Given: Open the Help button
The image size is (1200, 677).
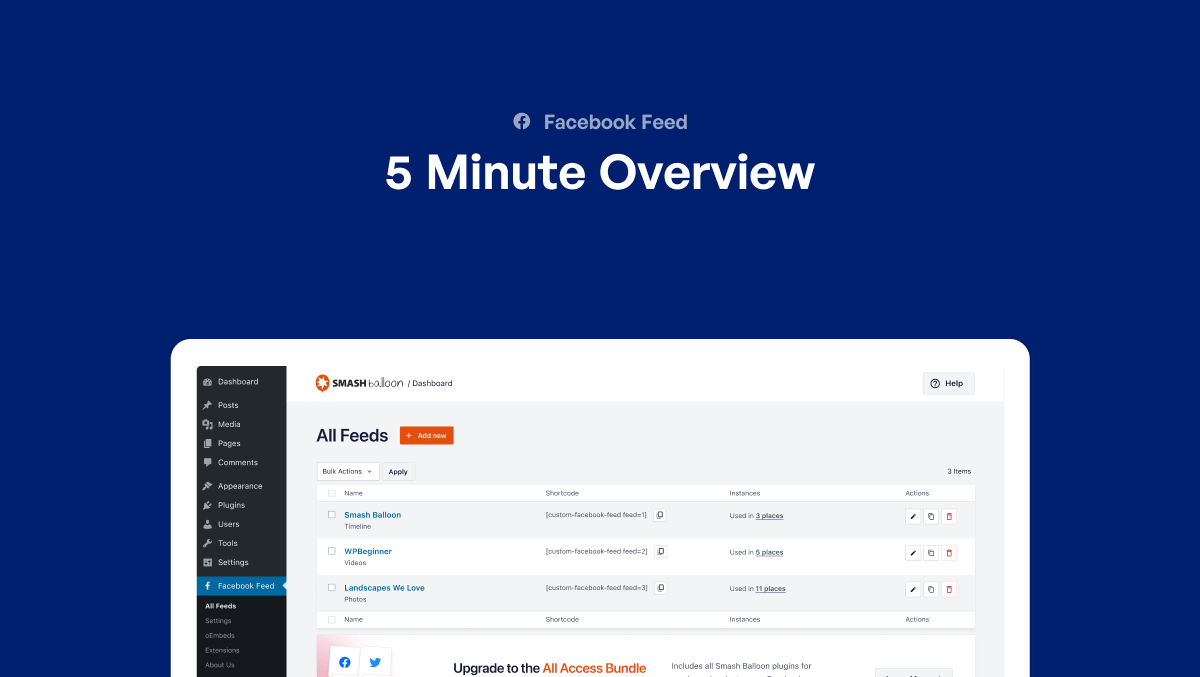Looking at the screenshot, I should click(x=947, y=383).
